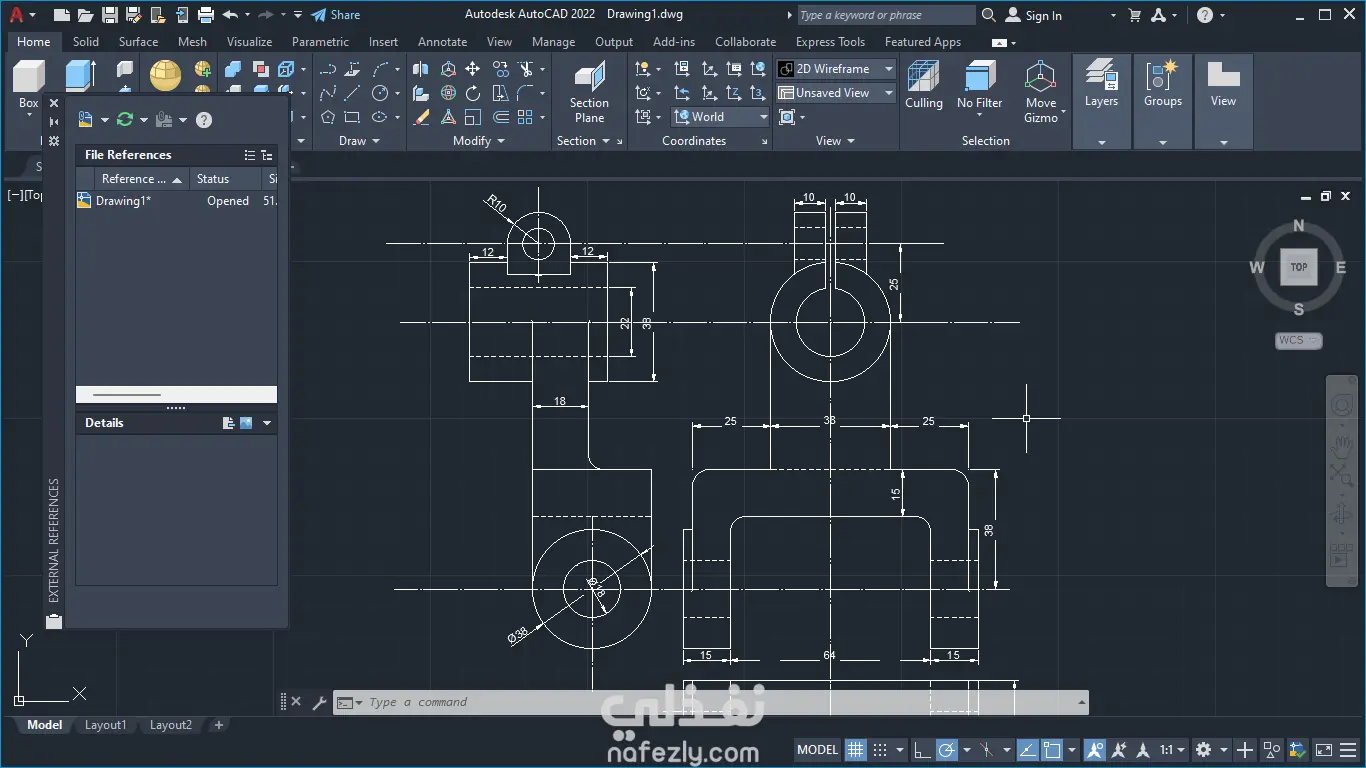1366x768 pixels.
Task: Click the Attach DWG icon in External References
Action: [86, 120]
